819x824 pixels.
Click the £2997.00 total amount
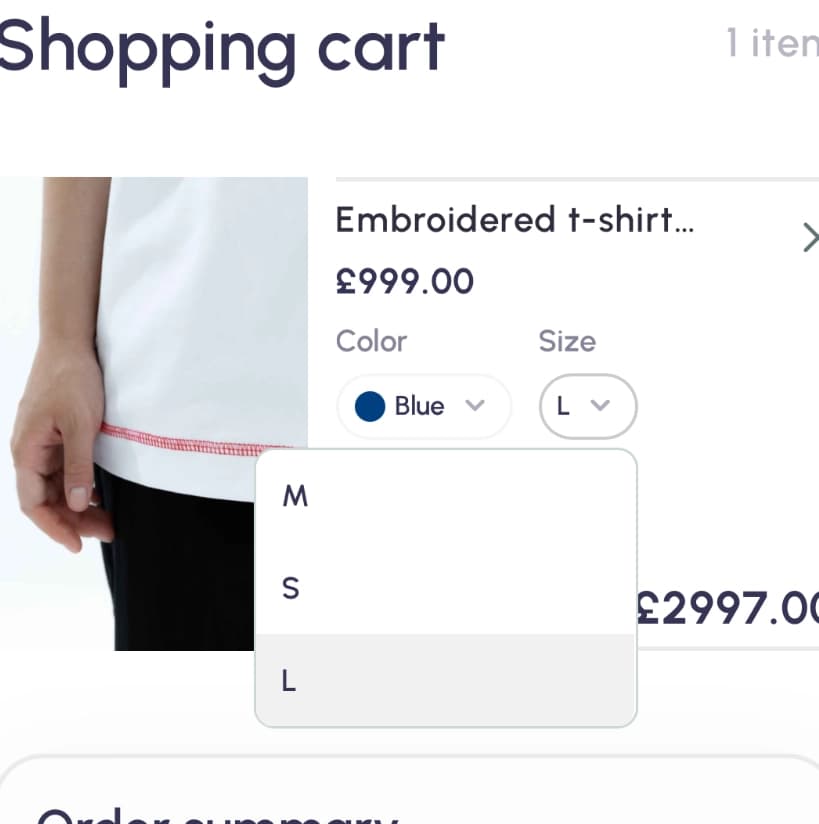point(728,607)
